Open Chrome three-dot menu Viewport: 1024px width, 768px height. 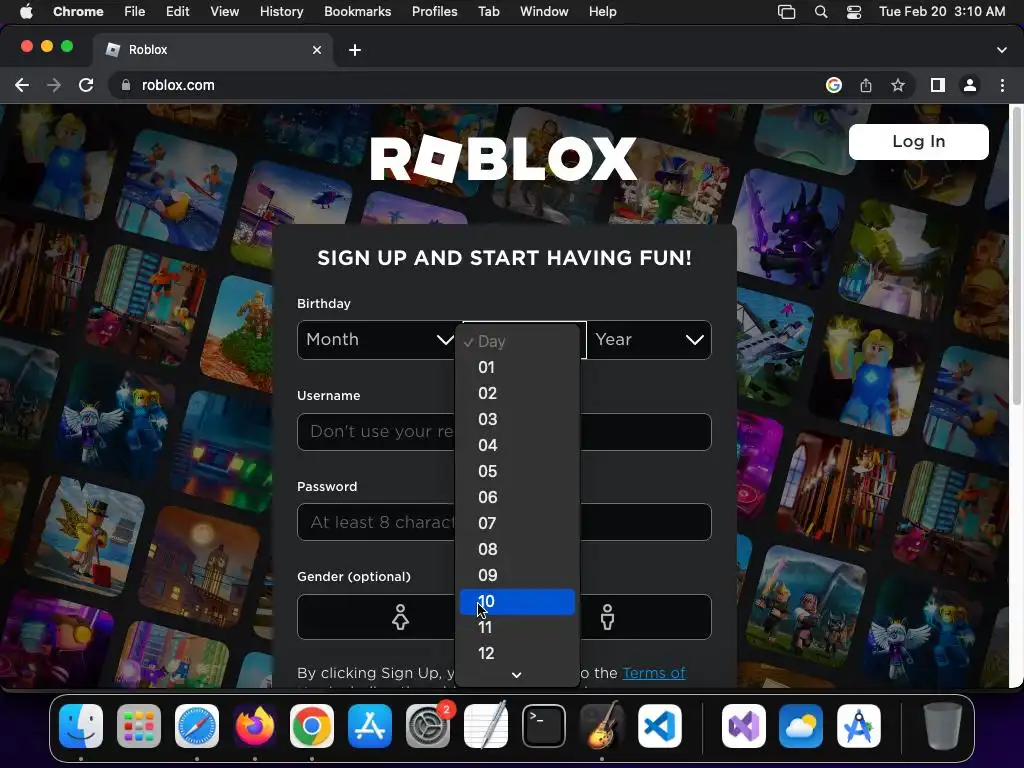pyautogui.click(x=1002, y=86)
